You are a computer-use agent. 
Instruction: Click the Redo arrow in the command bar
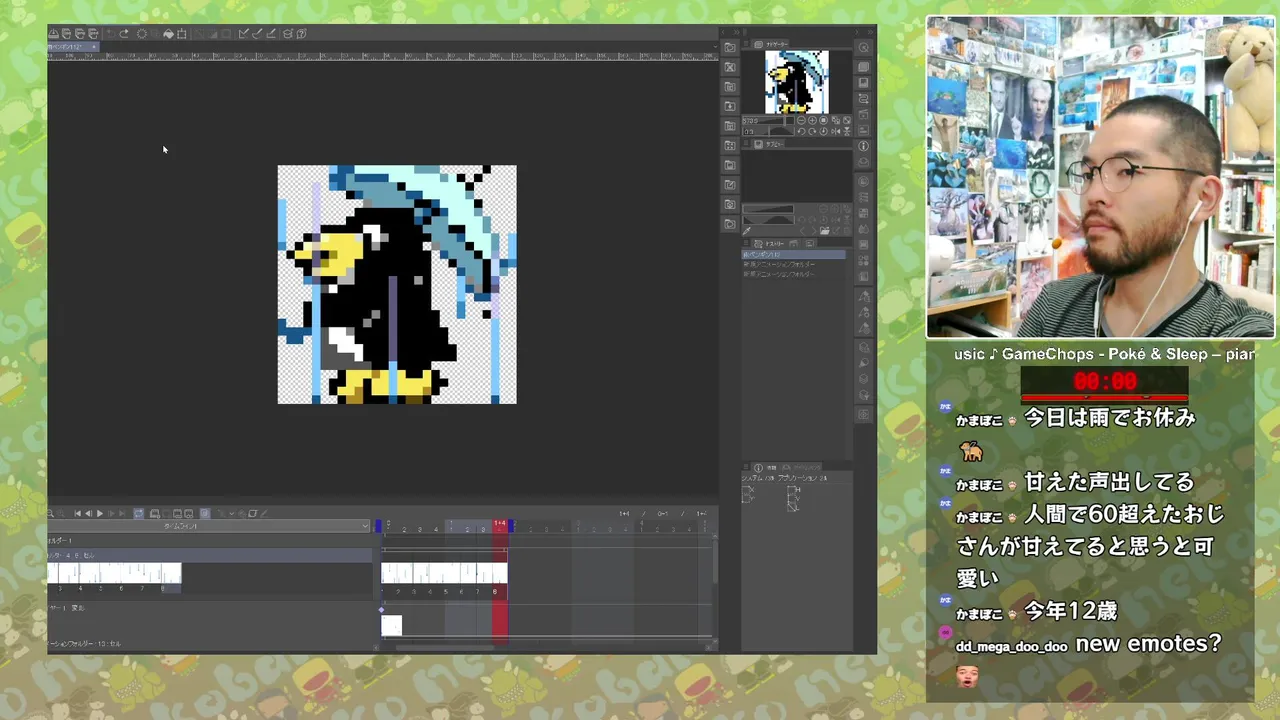click(x=124, y=34)
